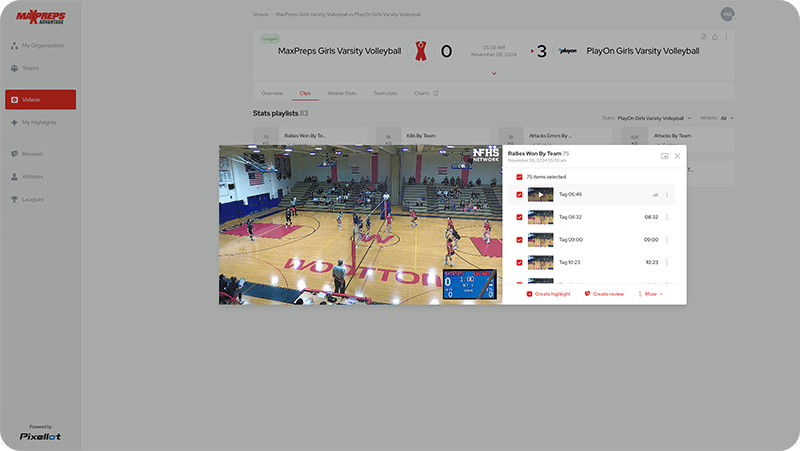Uncheck the Tag 08:32 clip
The width and height of the screenshot is (800, 451).
pos(519,217)
